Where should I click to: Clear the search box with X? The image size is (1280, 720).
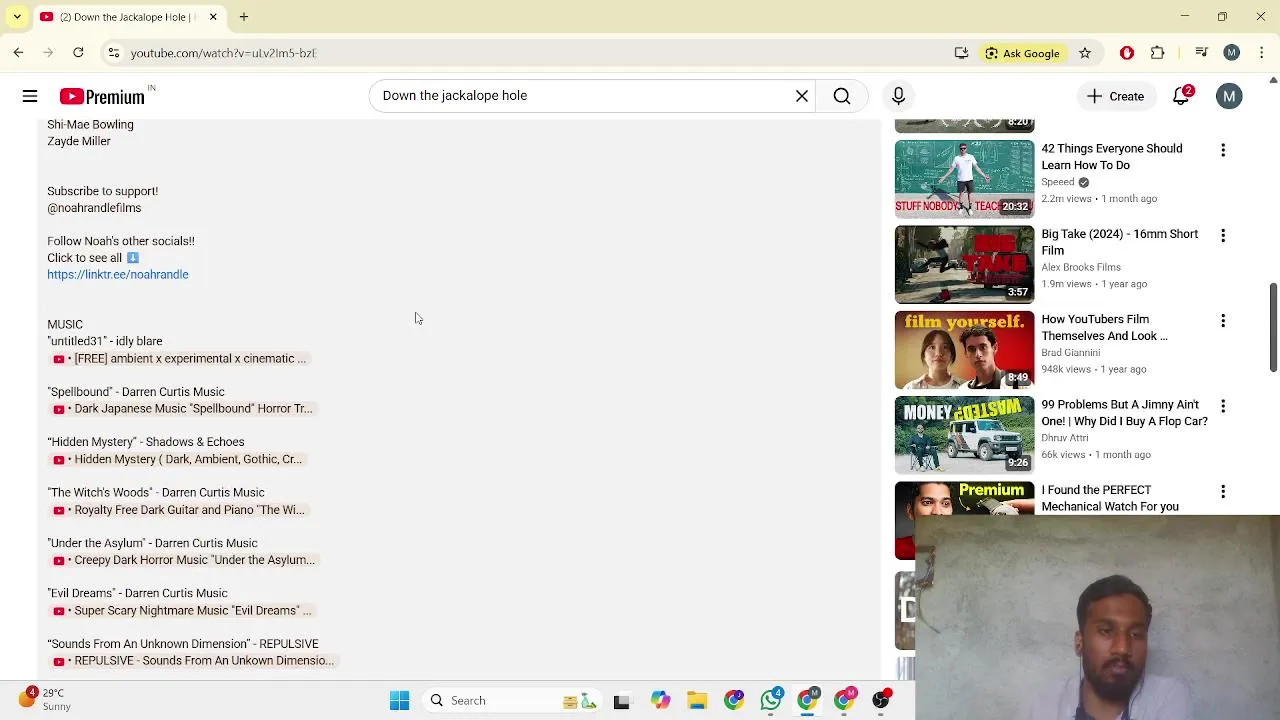[x=801, y=96]
